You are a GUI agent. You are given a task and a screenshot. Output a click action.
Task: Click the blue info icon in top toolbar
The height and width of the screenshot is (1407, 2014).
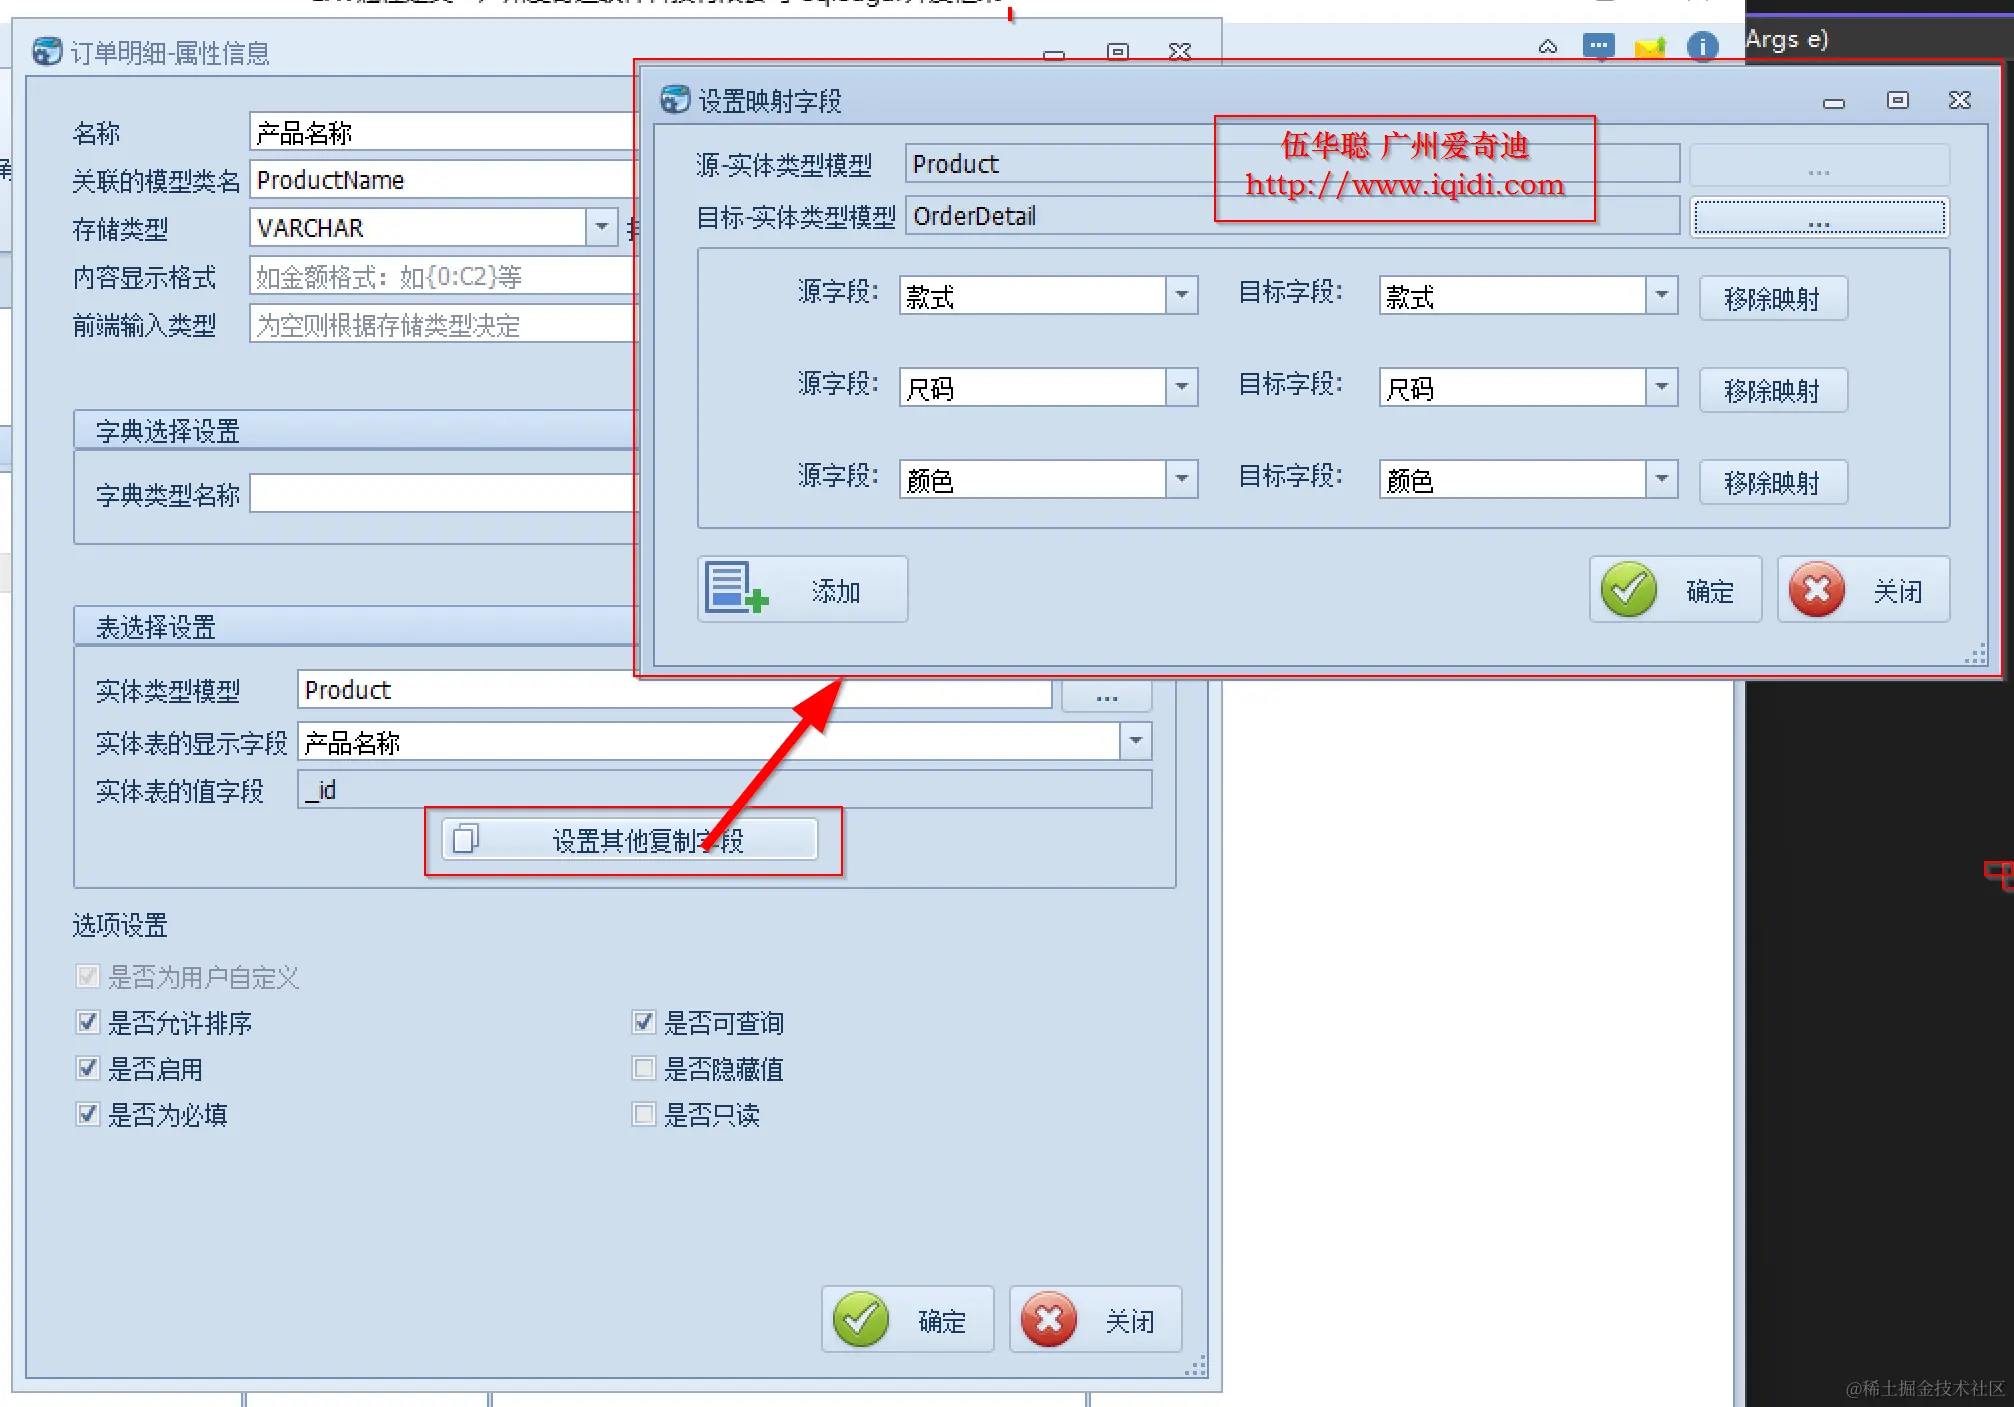click(x=1702, y=46)
